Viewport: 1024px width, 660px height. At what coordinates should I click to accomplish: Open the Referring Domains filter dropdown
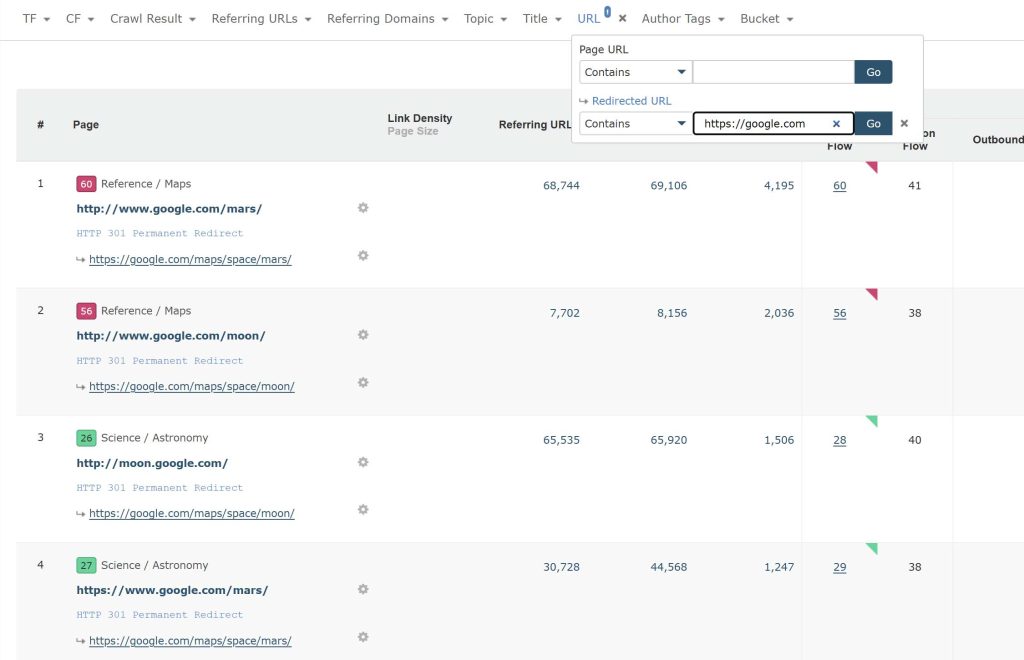(387, 19)
